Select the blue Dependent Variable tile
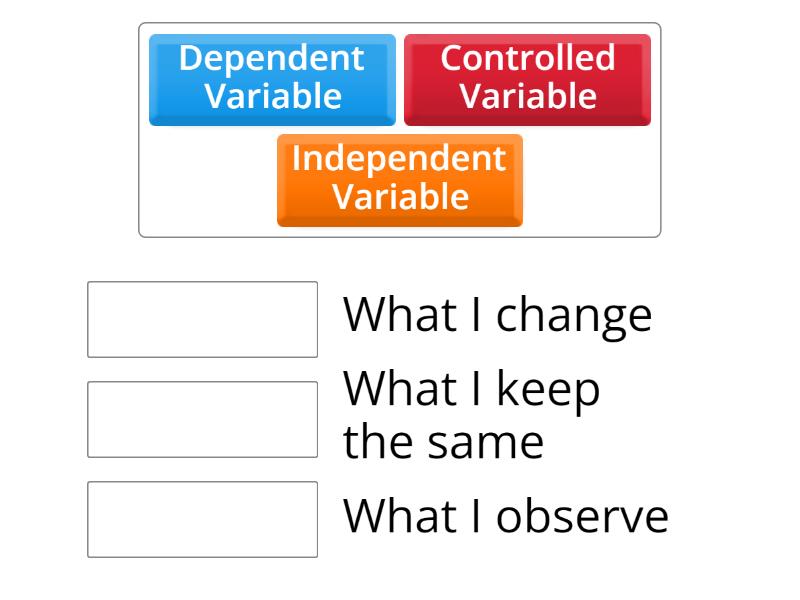This screenshot has height=600, width=800. (272, 79)
